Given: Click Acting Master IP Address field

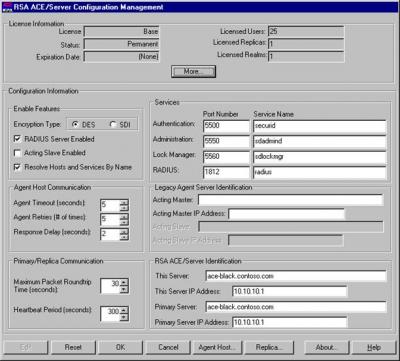Looking at the screenshot, I should (x=286, y=214).
